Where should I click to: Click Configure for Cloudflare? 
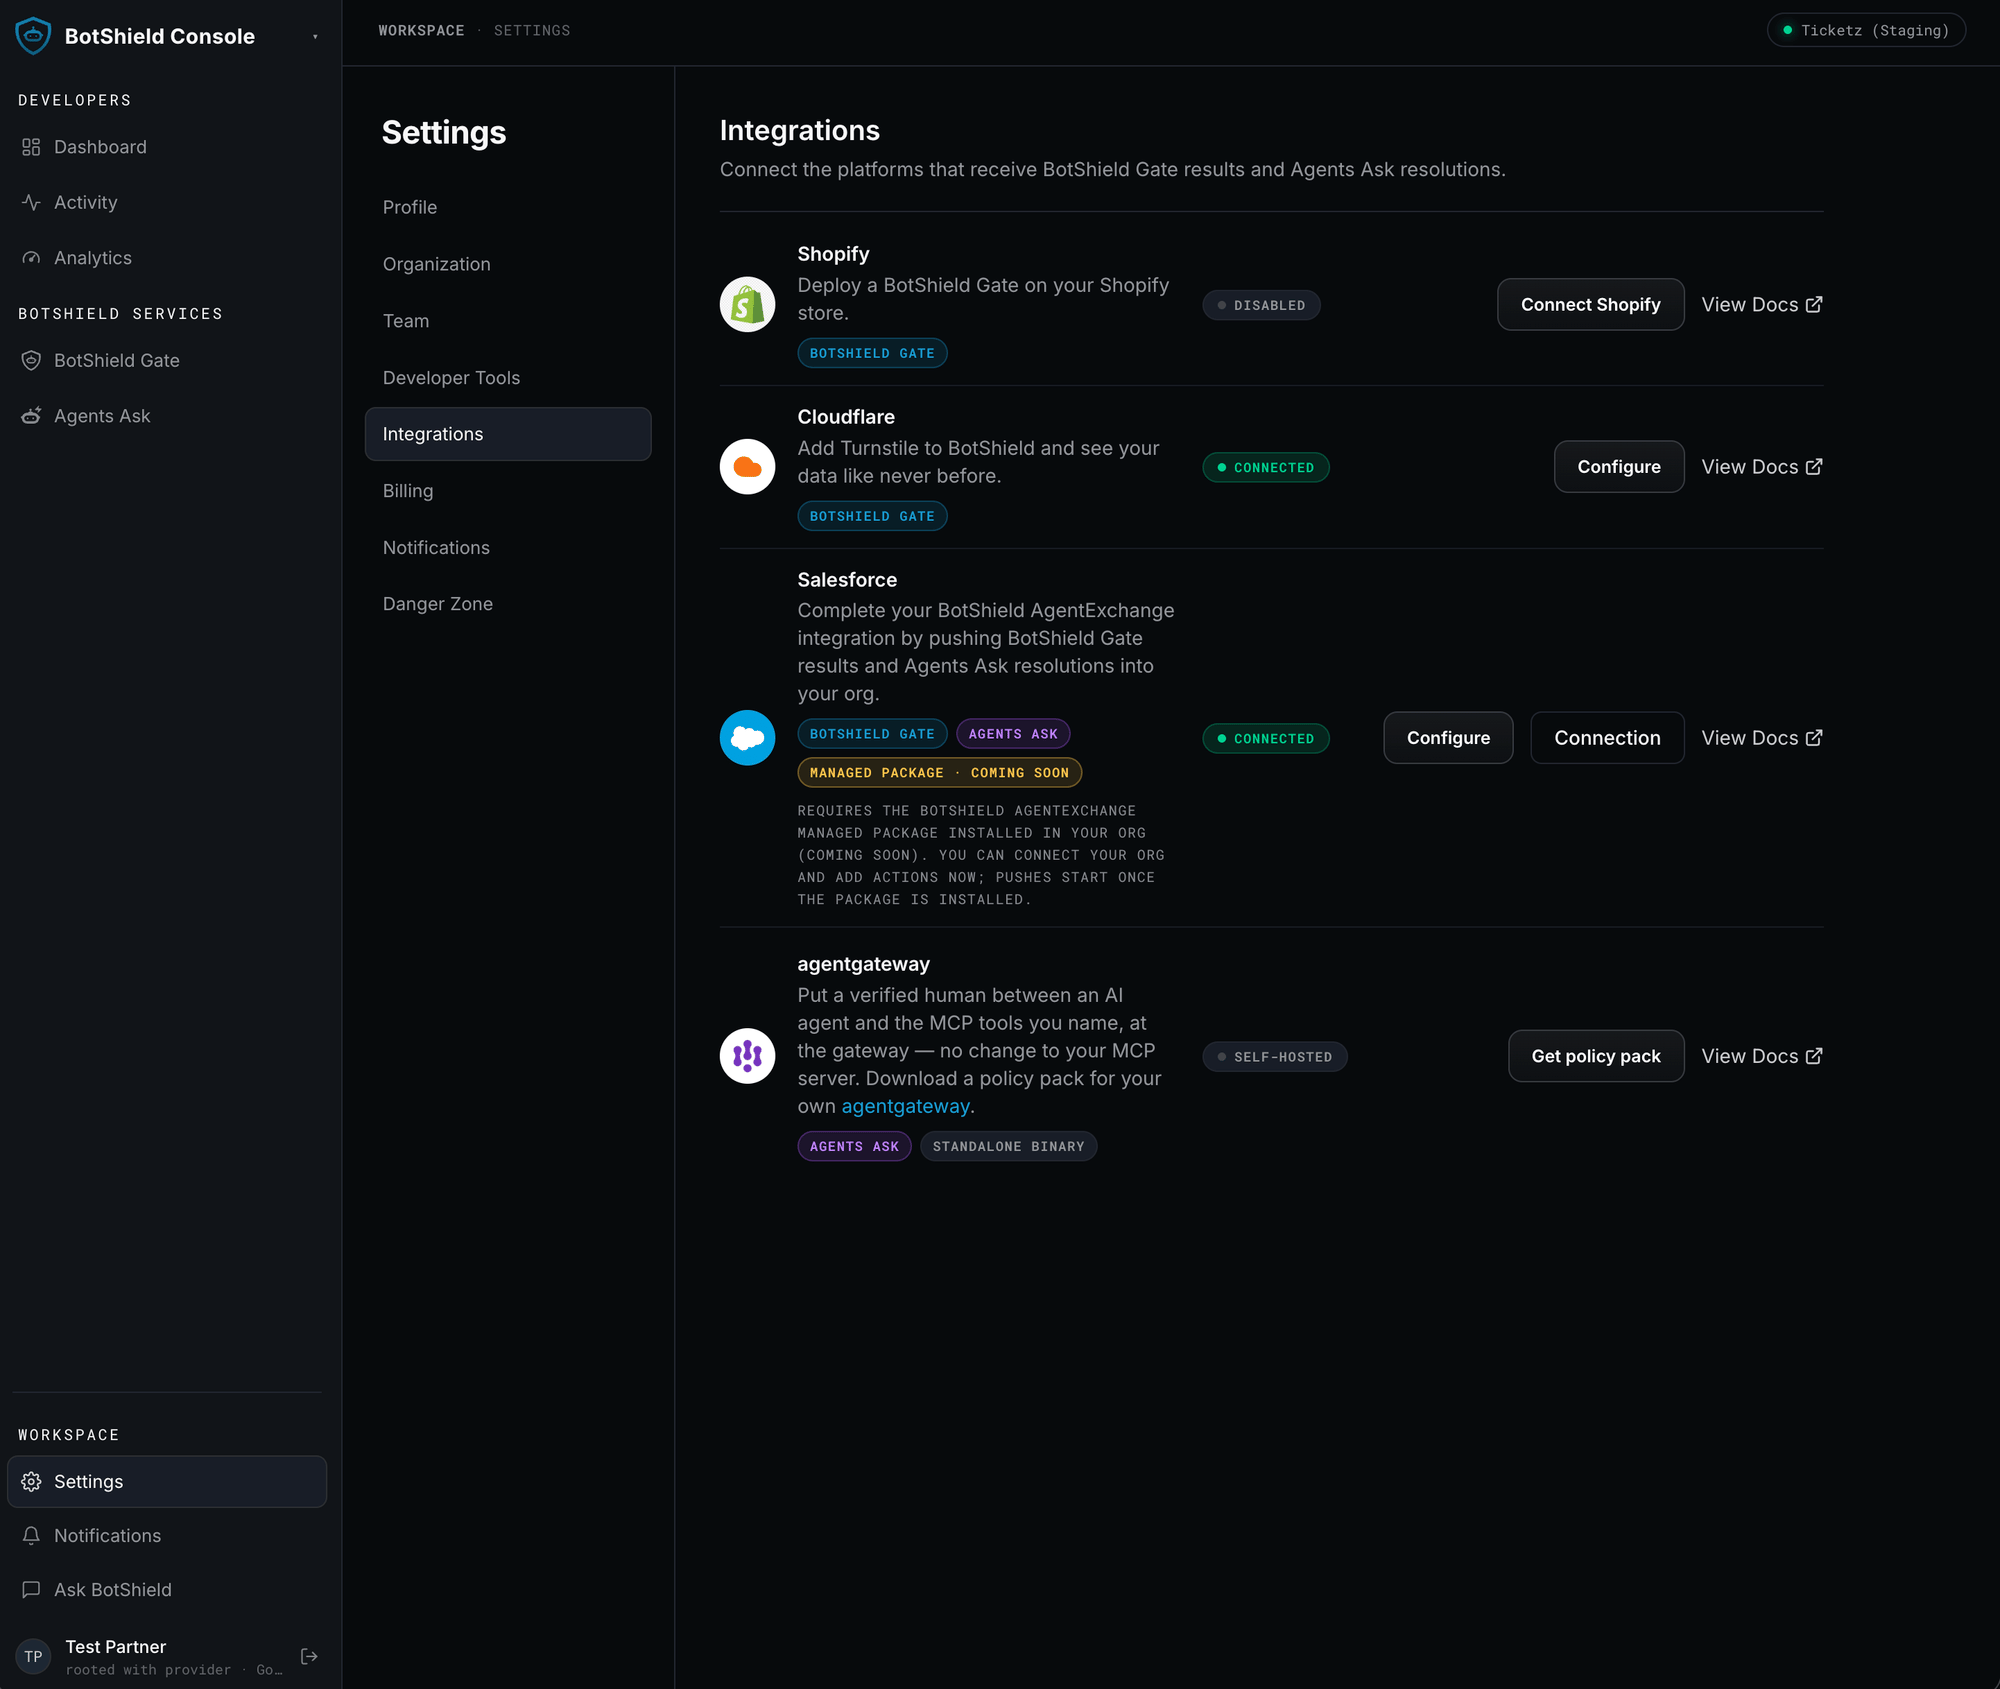click(1618, 466)
